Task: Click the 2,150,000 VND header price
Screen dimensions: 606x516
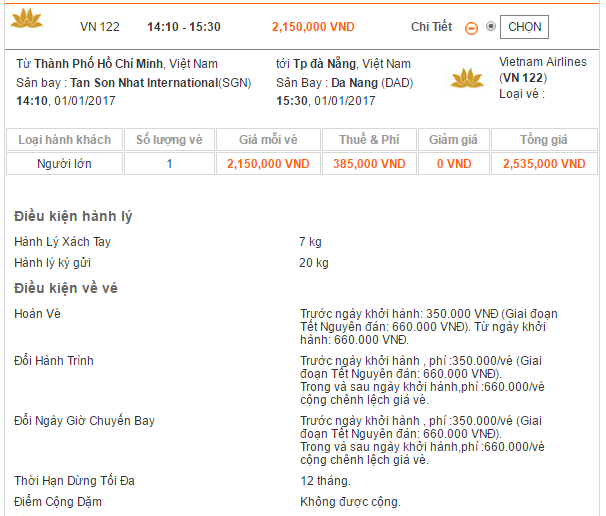Action: pyautogui.click(x=313, y=27)
